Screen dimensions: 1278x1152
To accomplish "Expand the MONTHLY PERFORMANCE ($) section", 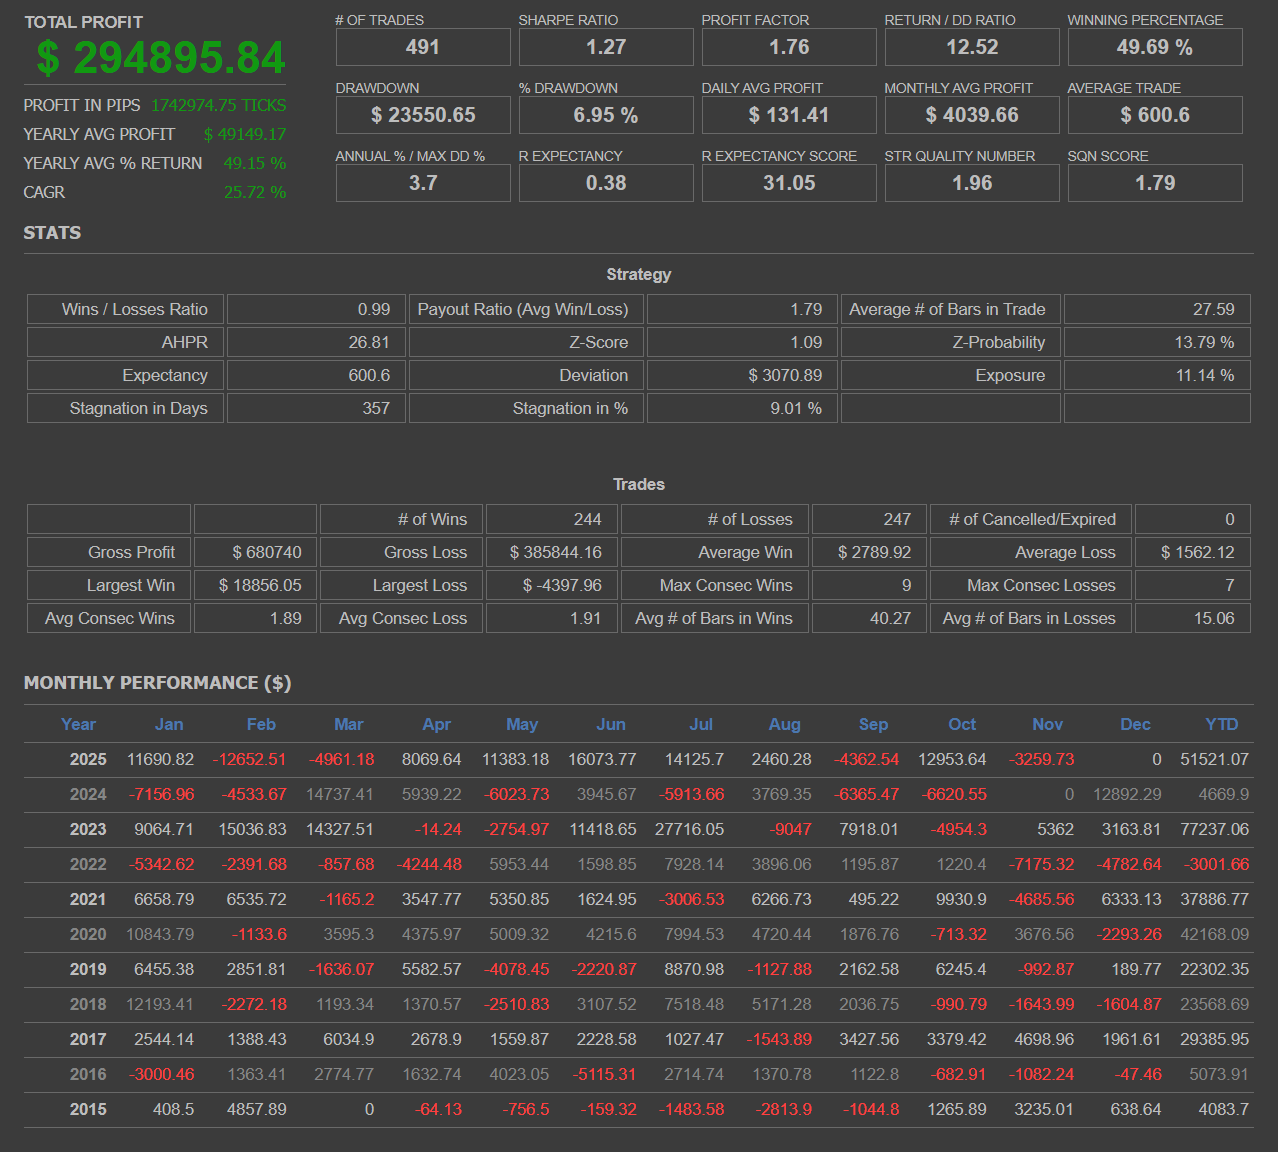I will click(157, 682).
